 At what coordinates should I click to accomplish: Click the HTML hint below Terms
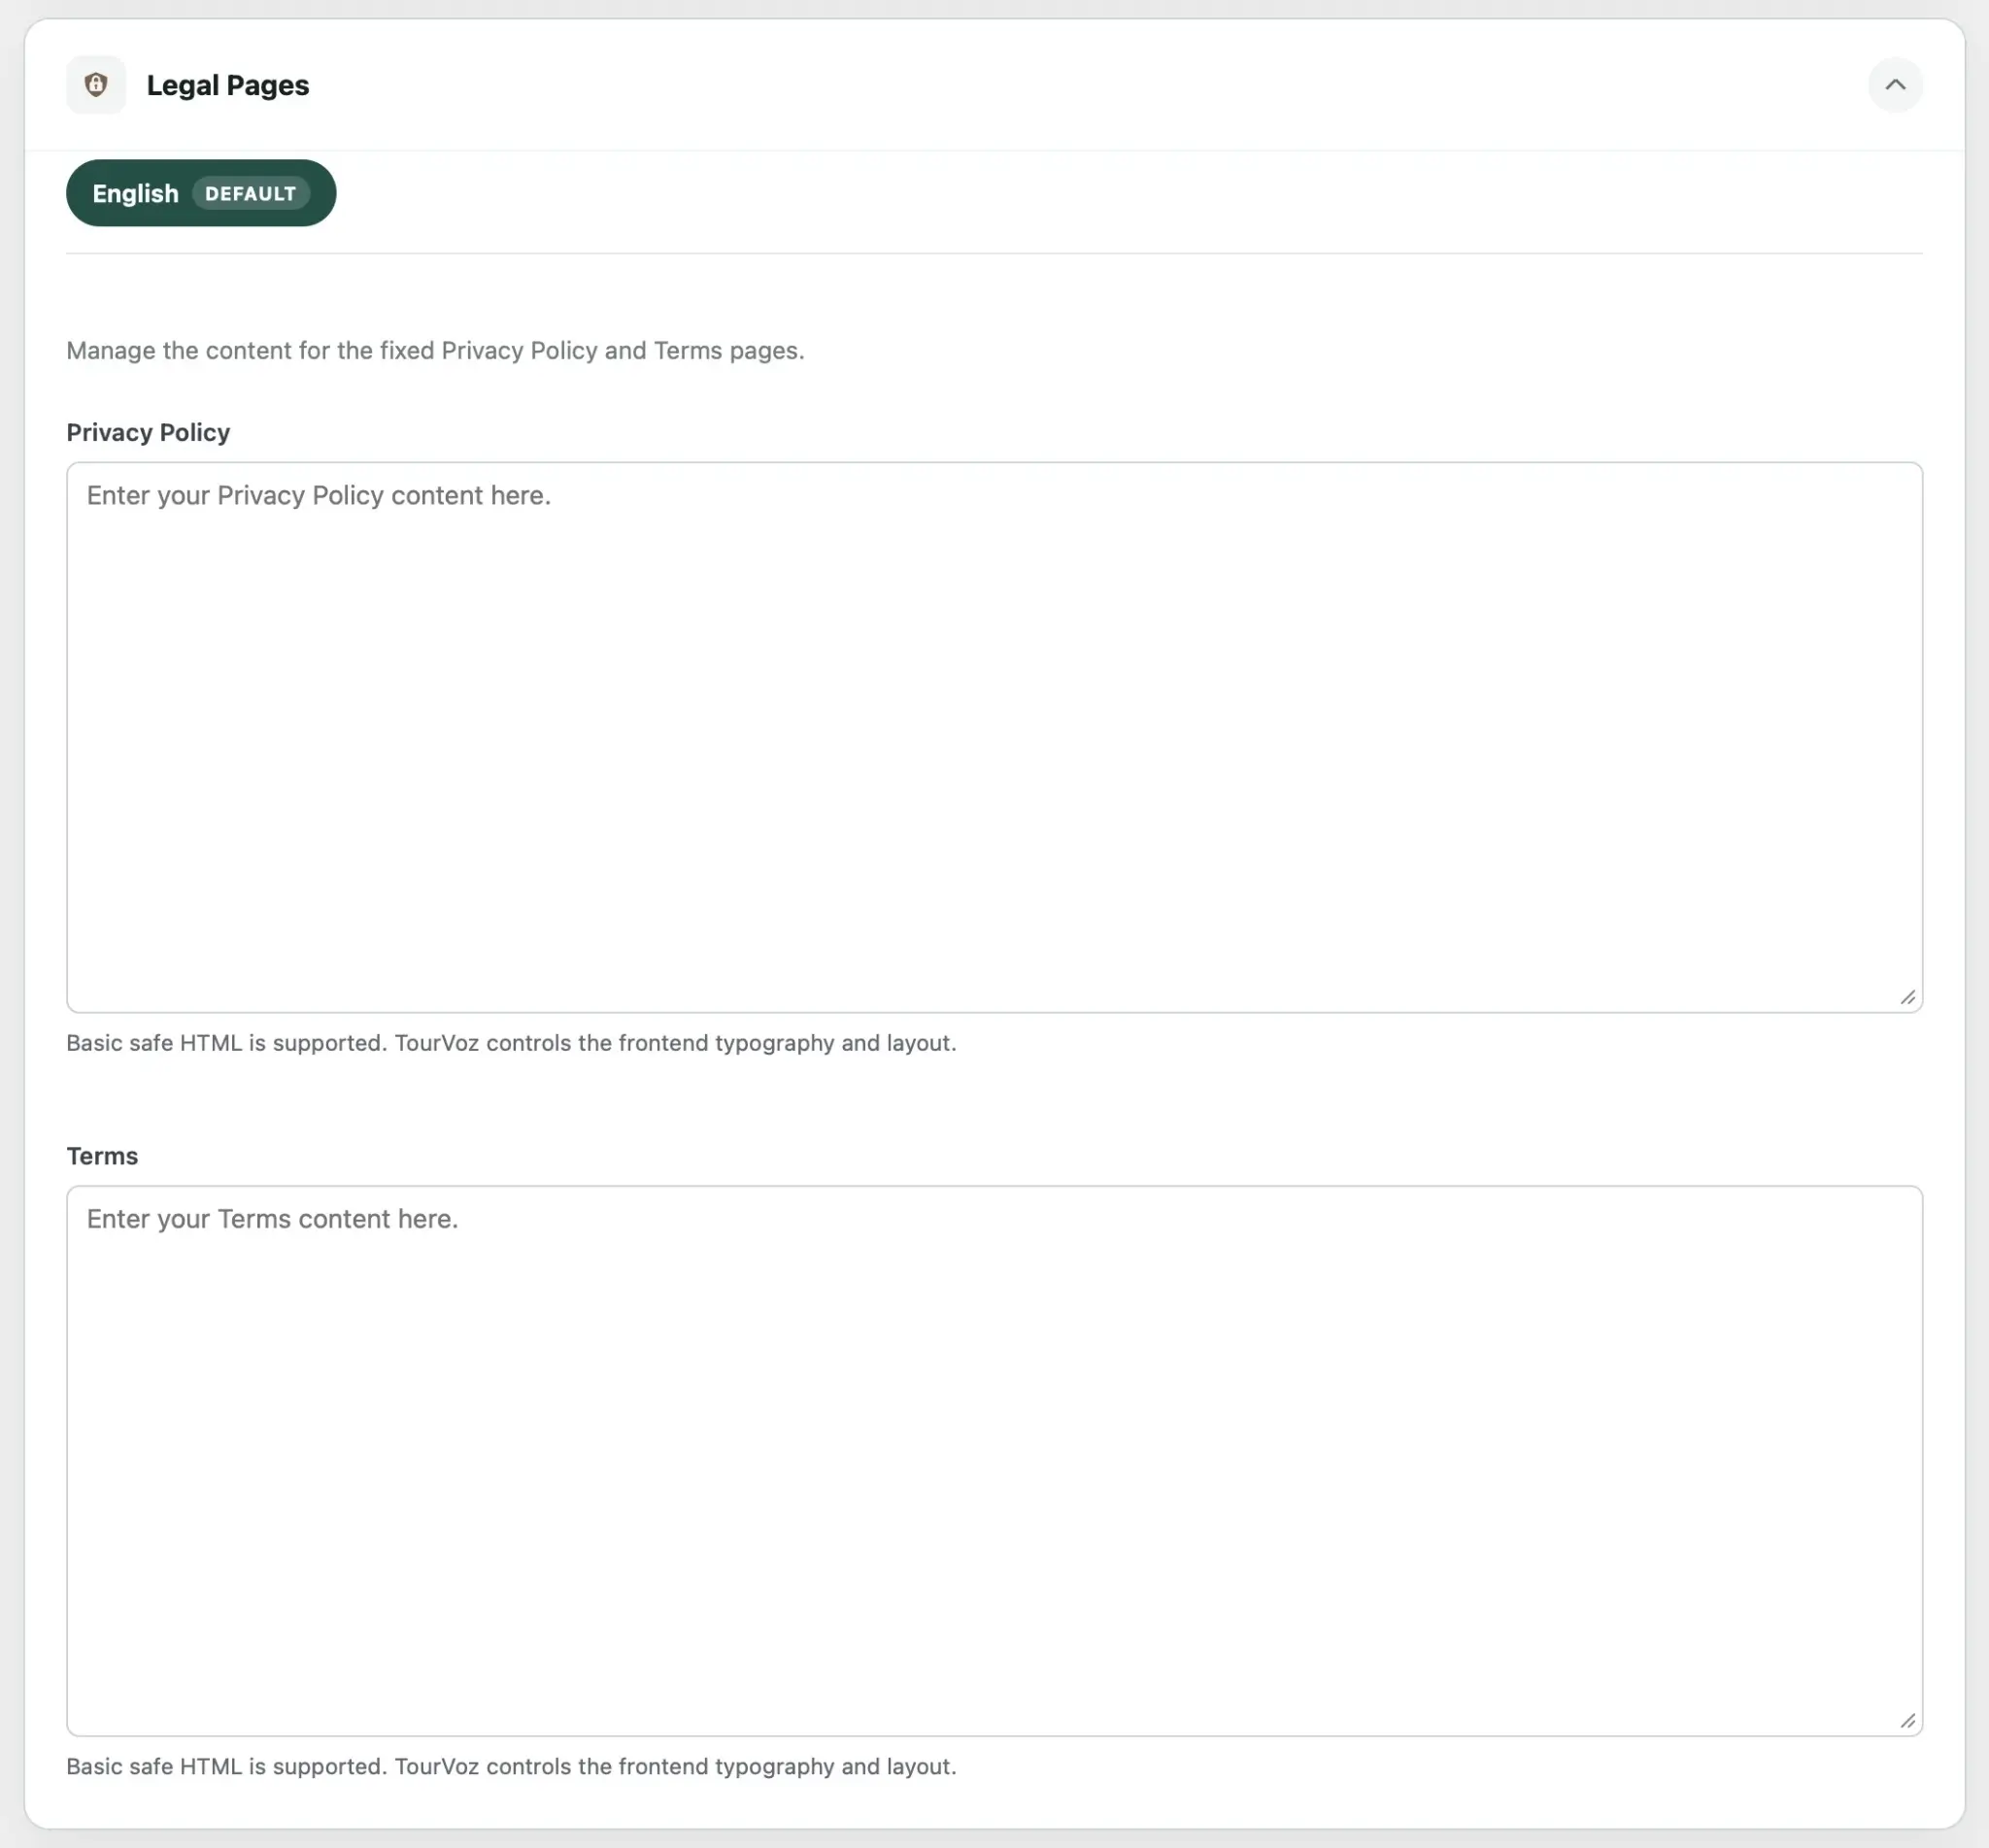coord(511,1766)
